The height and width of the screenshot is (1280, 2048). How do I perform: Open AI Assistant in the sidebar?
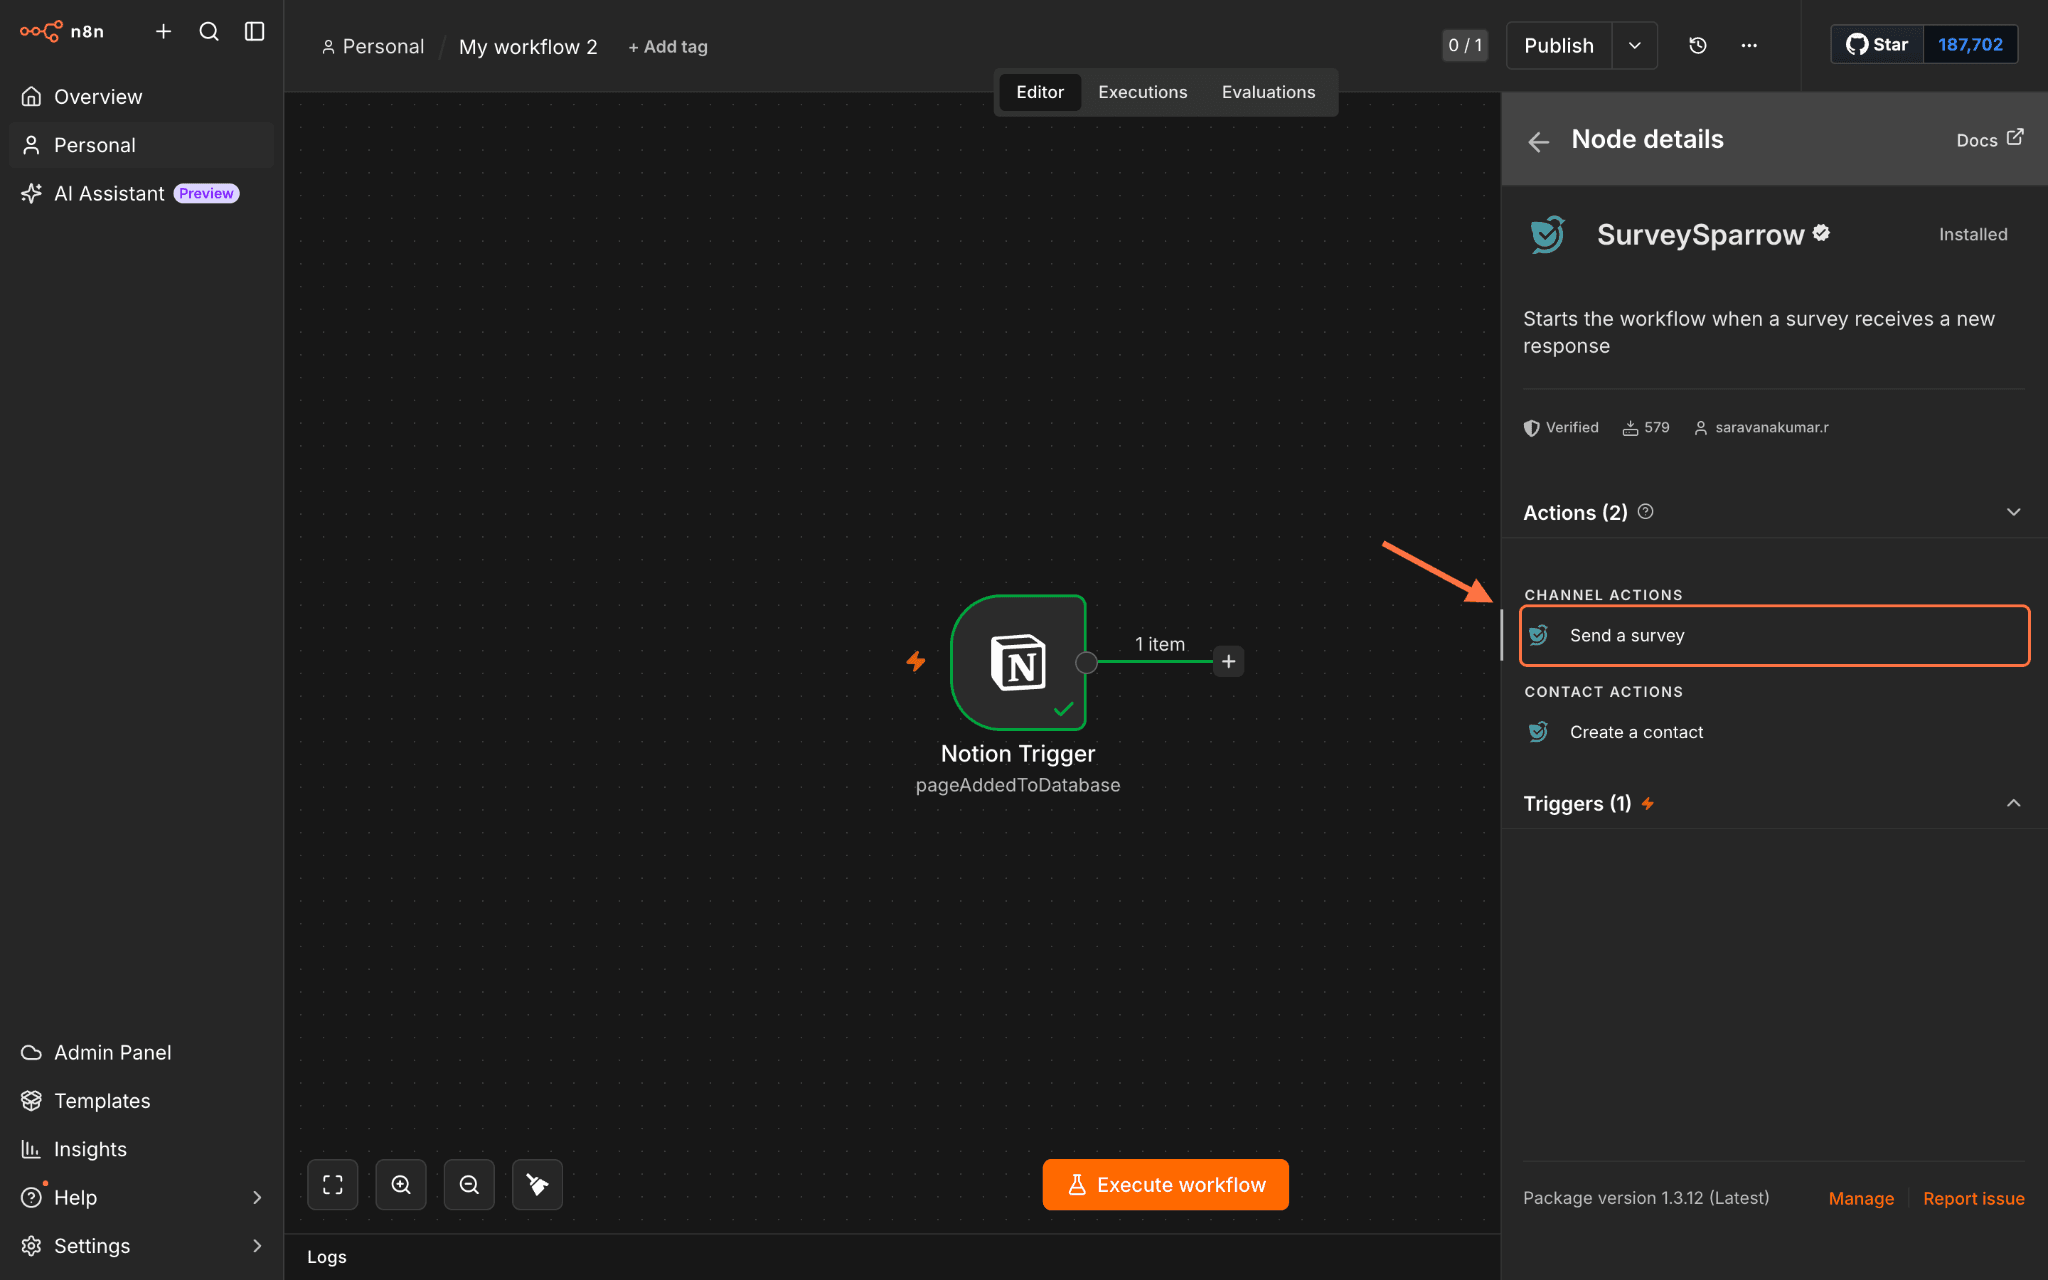click(141, 193)
